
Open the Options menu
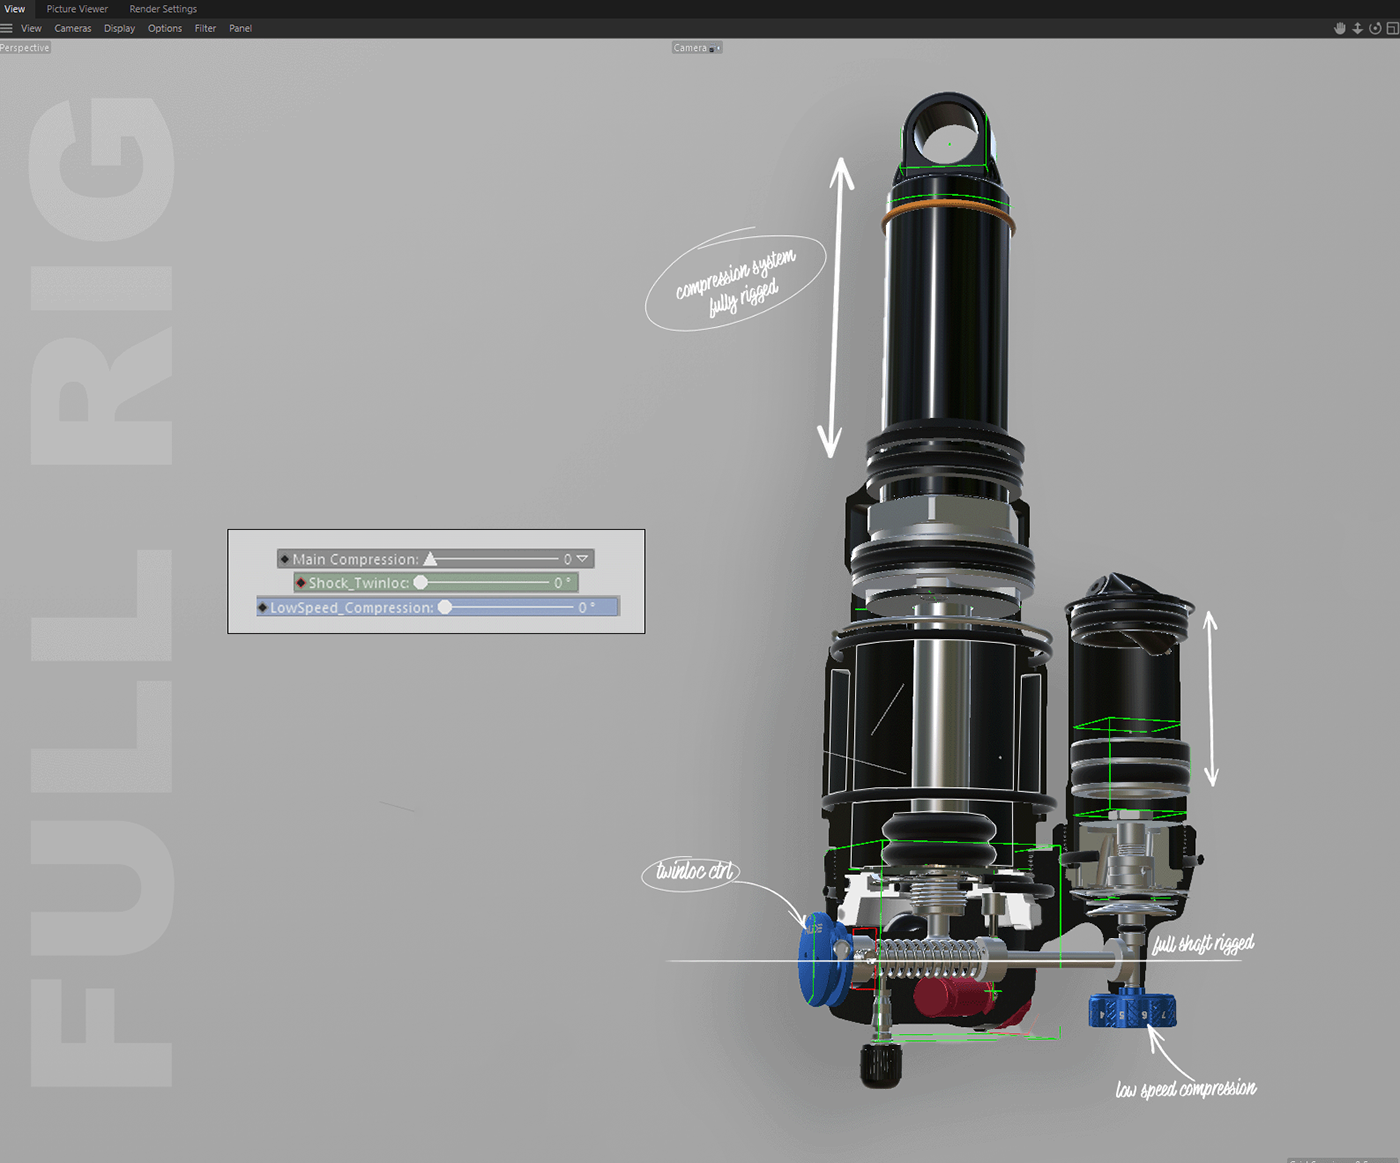pos(164,28)
